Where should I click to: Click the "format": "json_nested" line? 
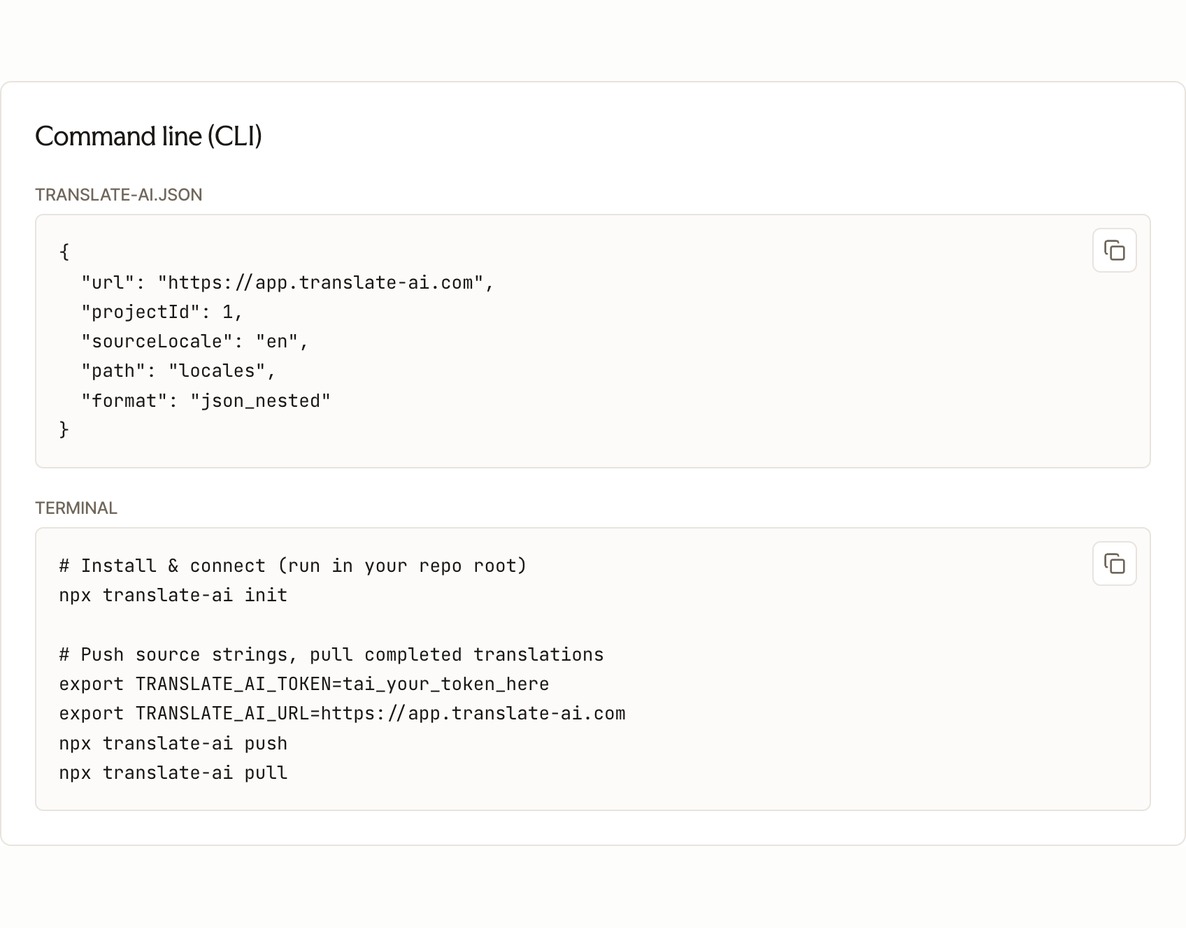click(206, 400)
